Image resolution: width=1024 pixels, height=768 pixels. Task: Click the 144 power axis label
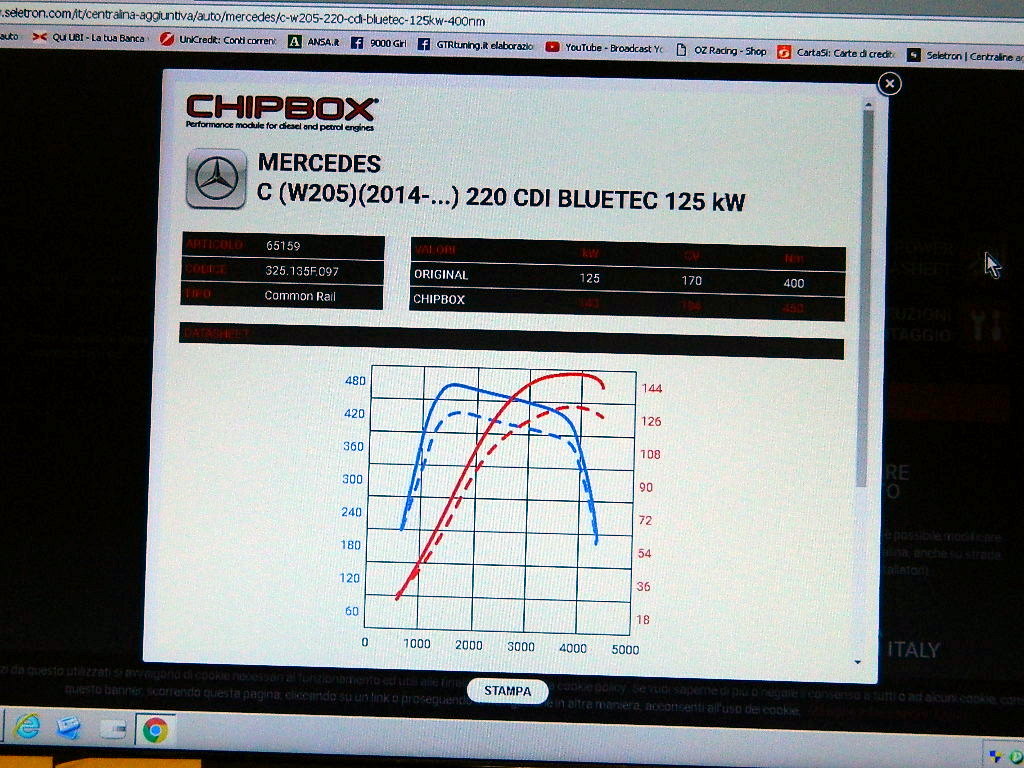652,388
